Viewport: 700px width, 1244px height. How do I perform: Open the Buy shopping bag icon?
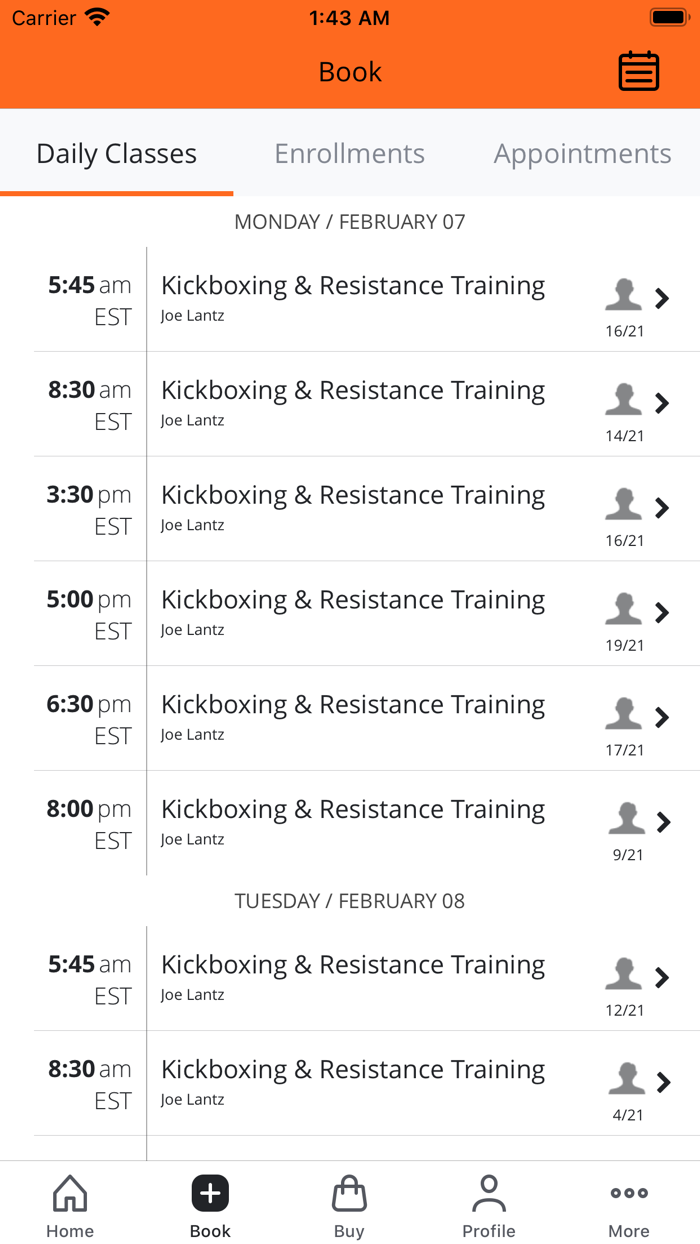[x=349, y=1192]
